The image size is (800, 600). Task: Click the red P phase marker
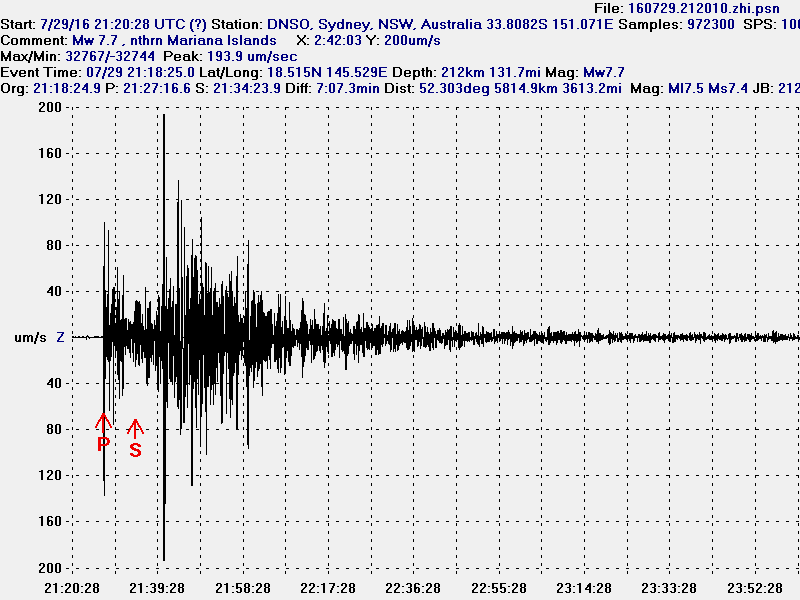coord(104,433)
